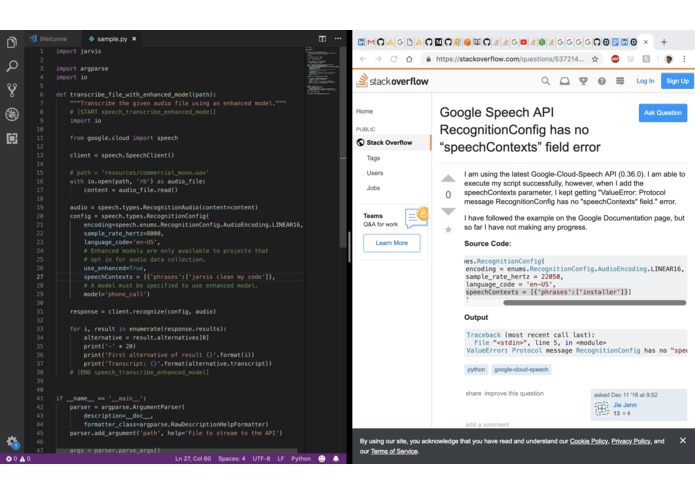Open the Stack Overflow inbox icon

564,81
